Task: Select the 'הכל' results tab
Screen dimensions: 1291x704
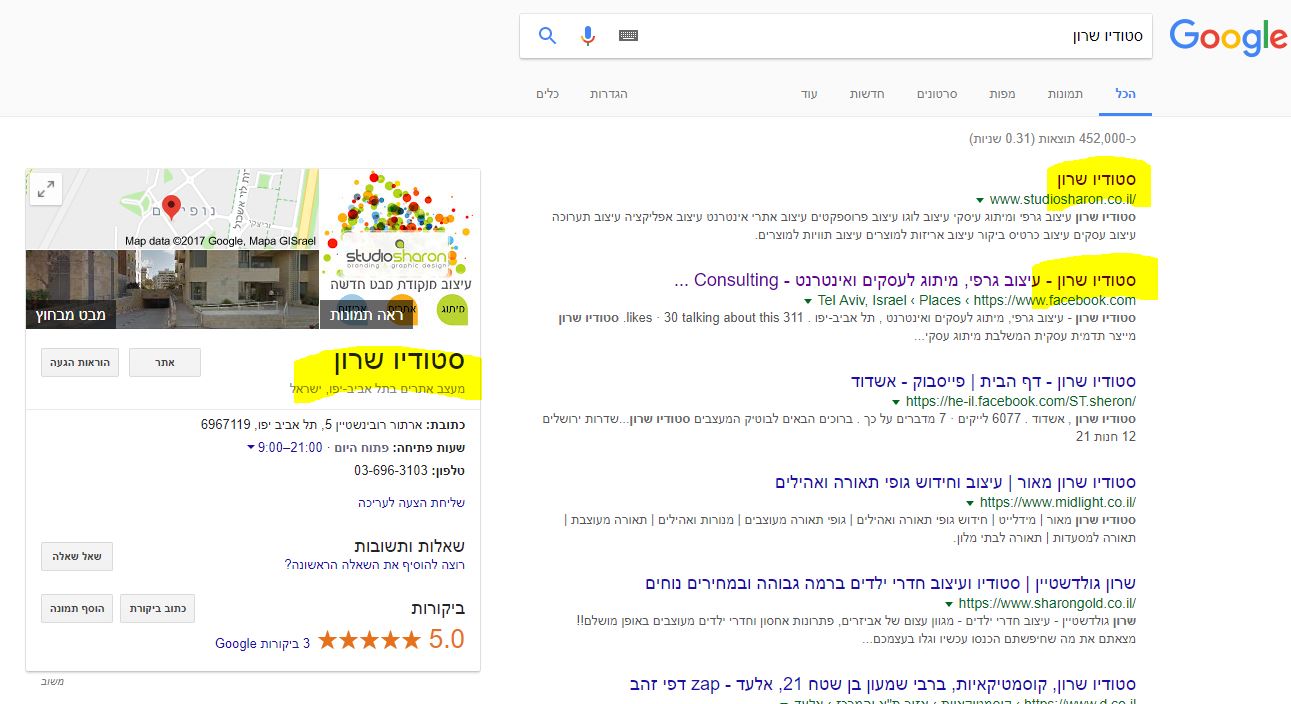Action: point(1125,94)
